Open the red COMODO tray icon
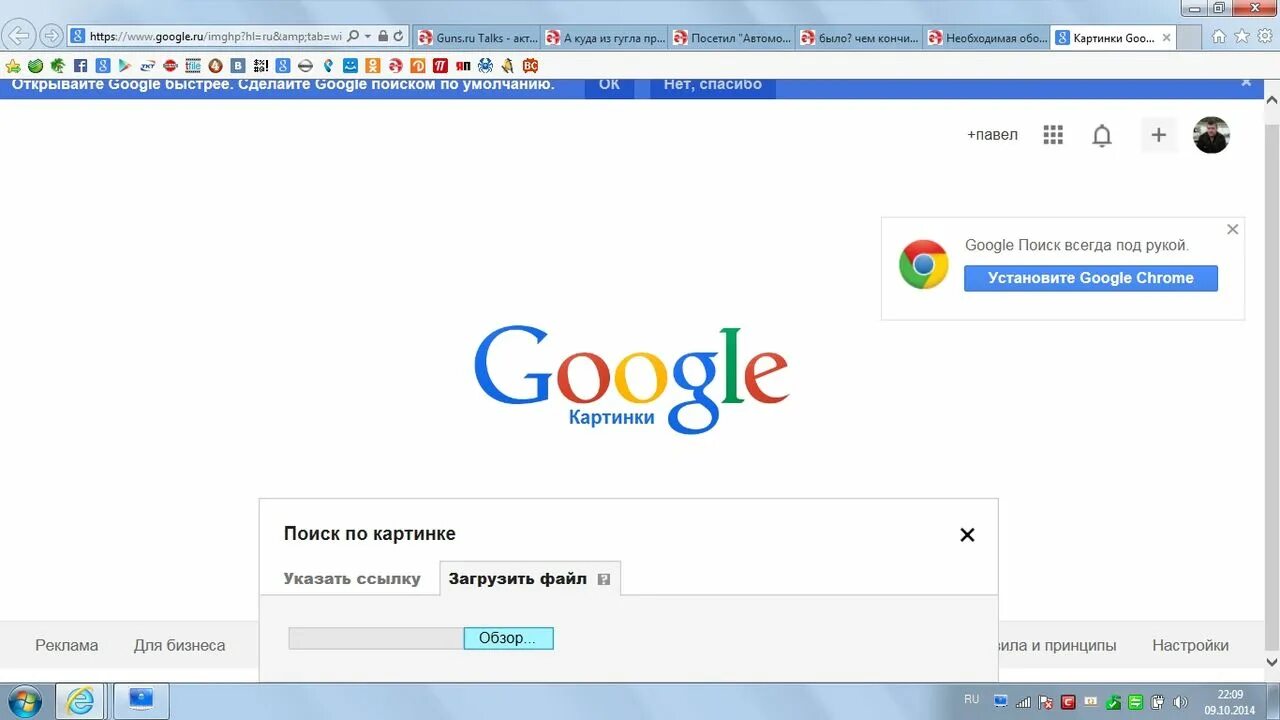The width and height of the screenshot is (1280, 720). pos(1068,702)
